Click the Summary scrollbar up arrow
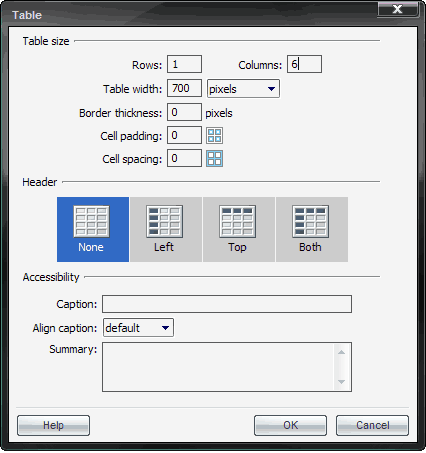Screen dimensions: 426x453 pos(341,352)
